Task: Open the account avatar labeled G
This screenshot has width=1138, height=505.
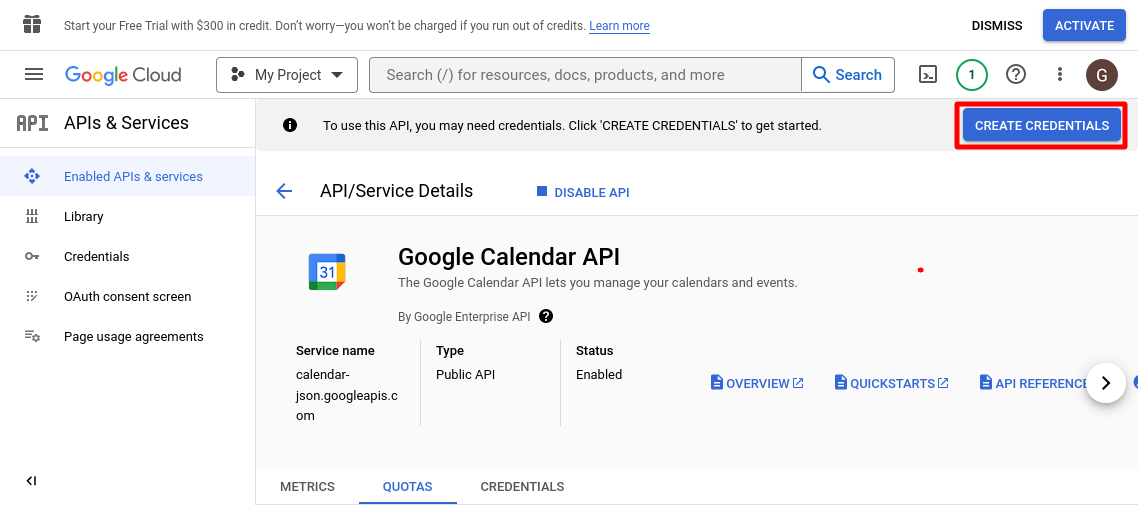Action: point(1101,74)
